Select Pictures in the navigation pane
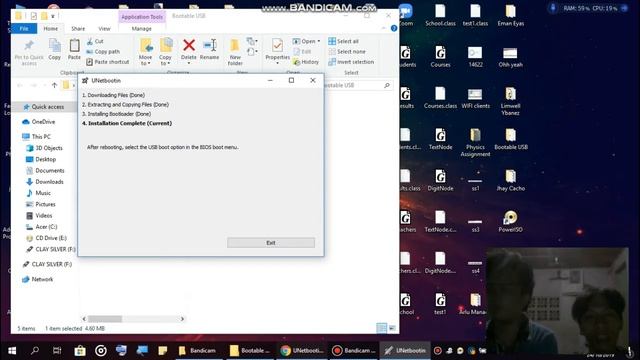The image size is (640, 360). [x=41, y=204]
